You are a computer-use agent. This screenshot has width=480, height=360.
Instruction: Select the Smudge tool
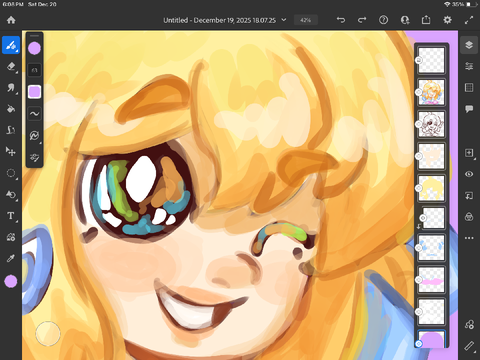click(11, 88)
